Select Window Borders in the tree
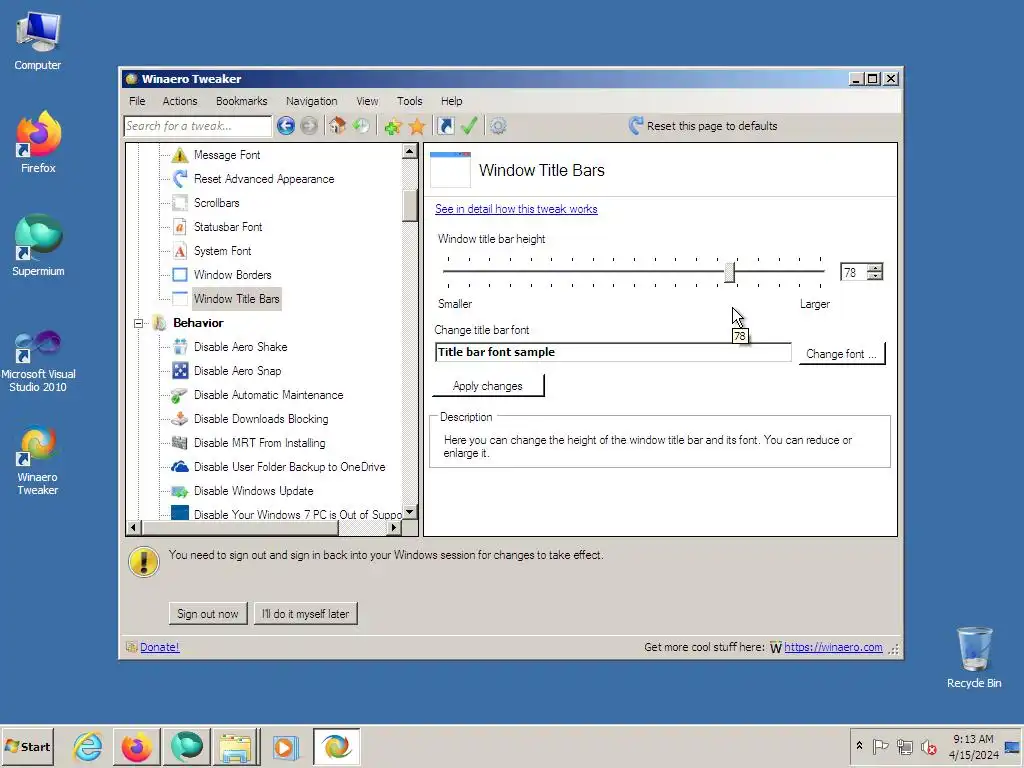Screen dimensions: 1024x768 232,275
